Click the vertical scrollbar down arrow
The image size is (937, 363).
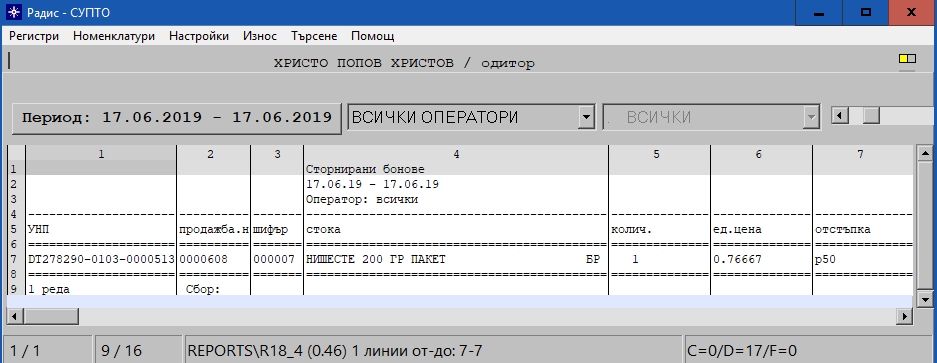click(924, 299)
